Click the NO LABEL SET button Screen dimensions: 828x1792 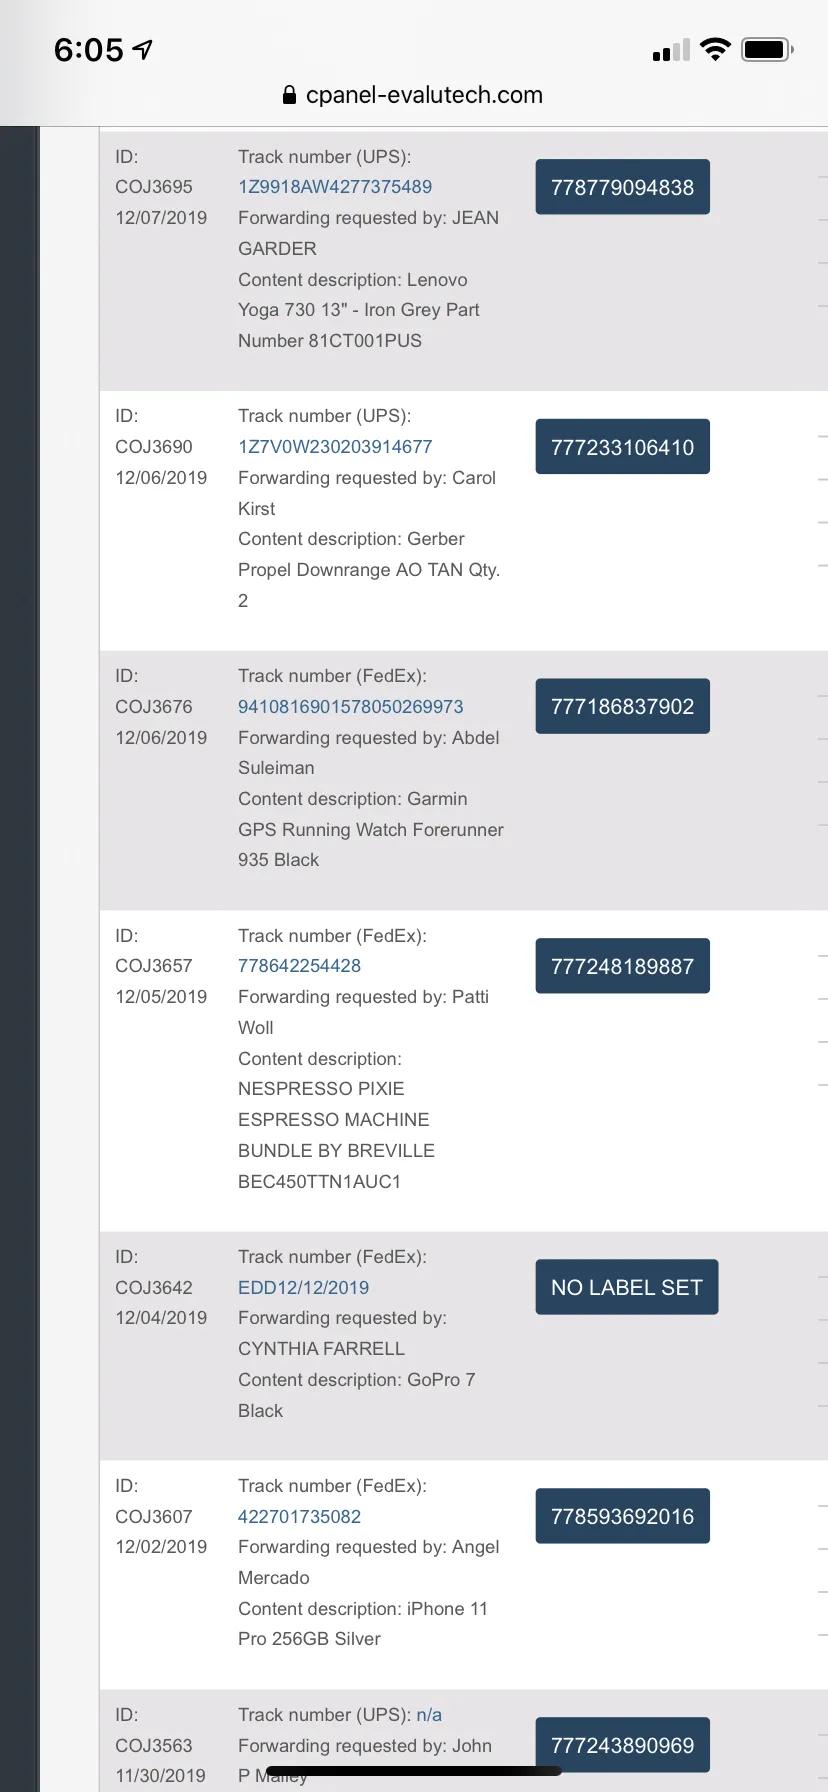(627, 1287)
